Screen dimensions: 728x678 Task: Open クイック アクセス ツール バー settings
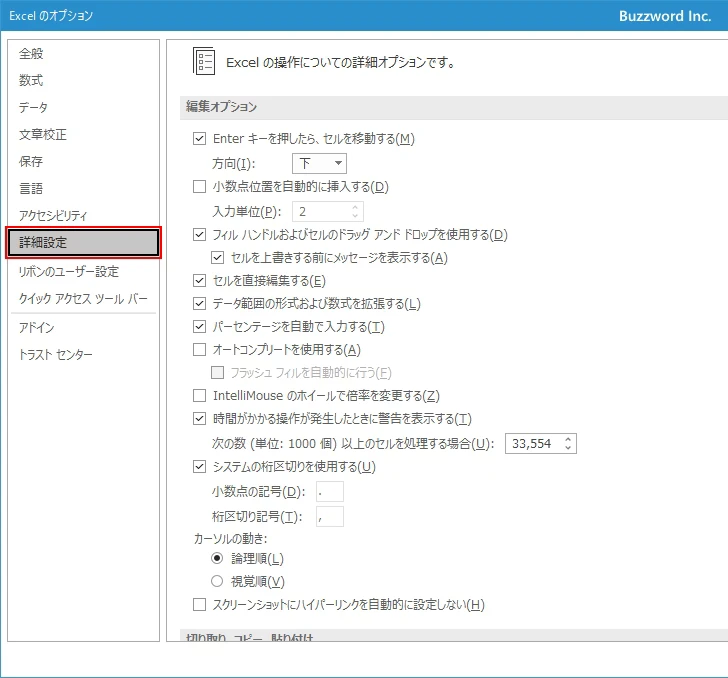coord(83,298)
